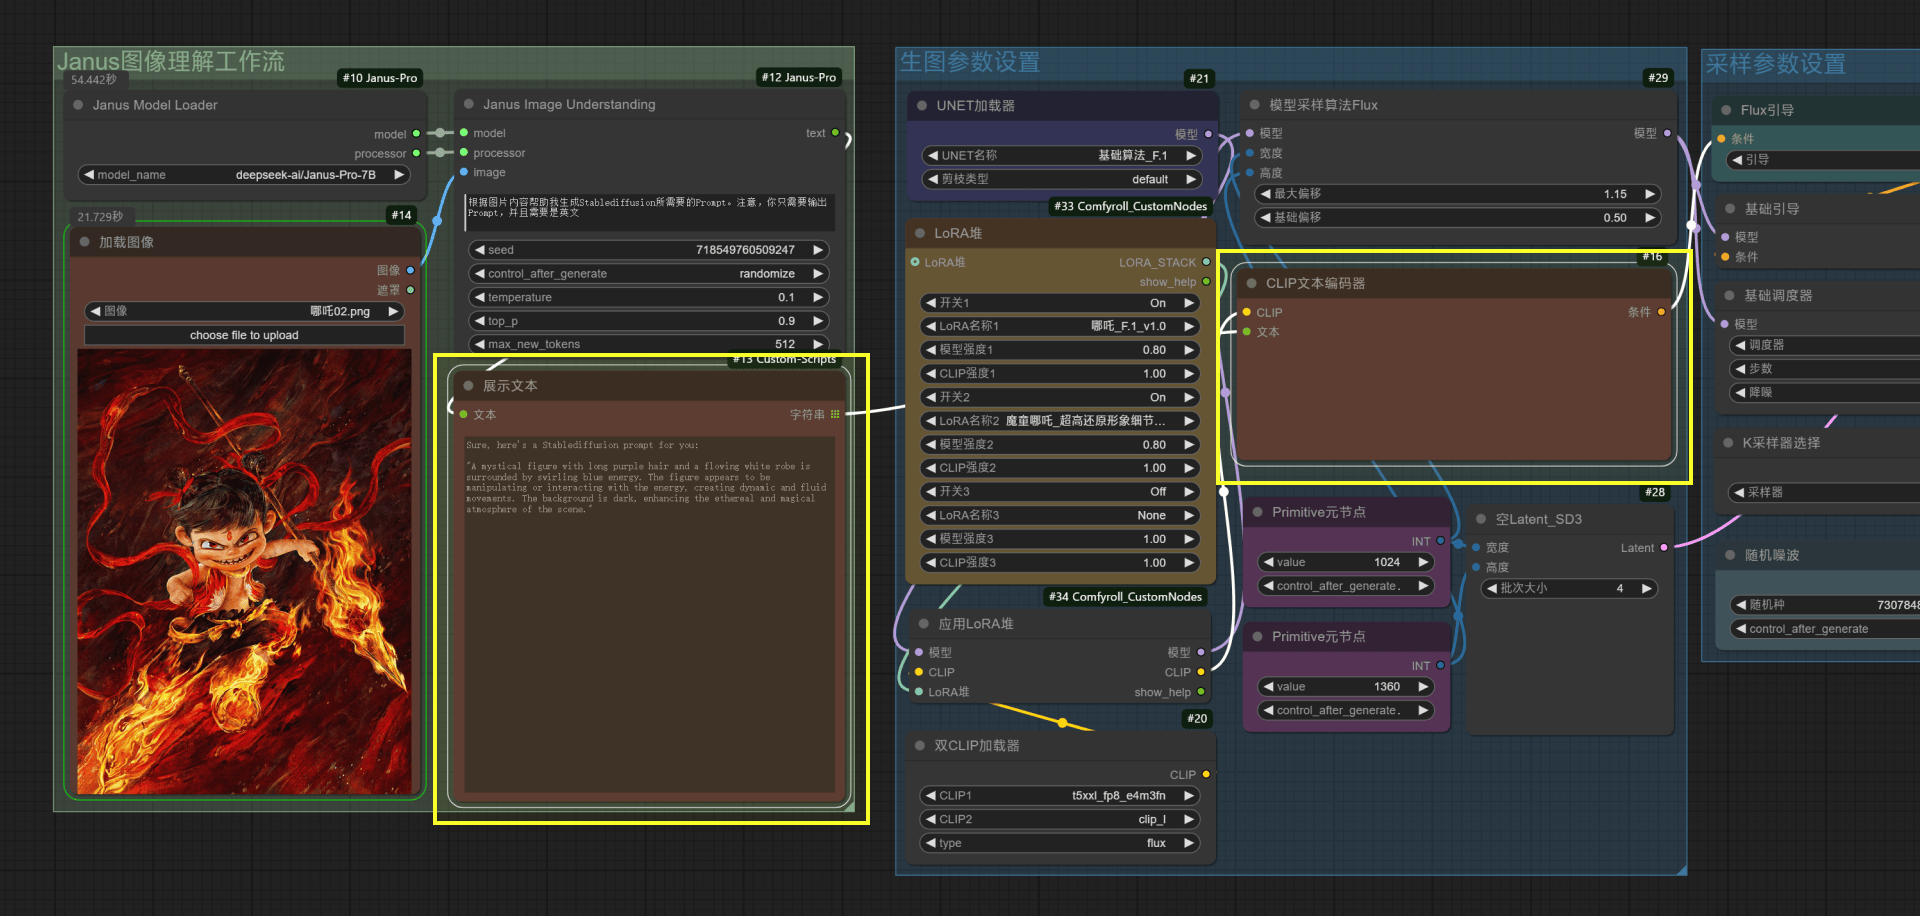Open the 剪枝类型 dropdown

1061,179
